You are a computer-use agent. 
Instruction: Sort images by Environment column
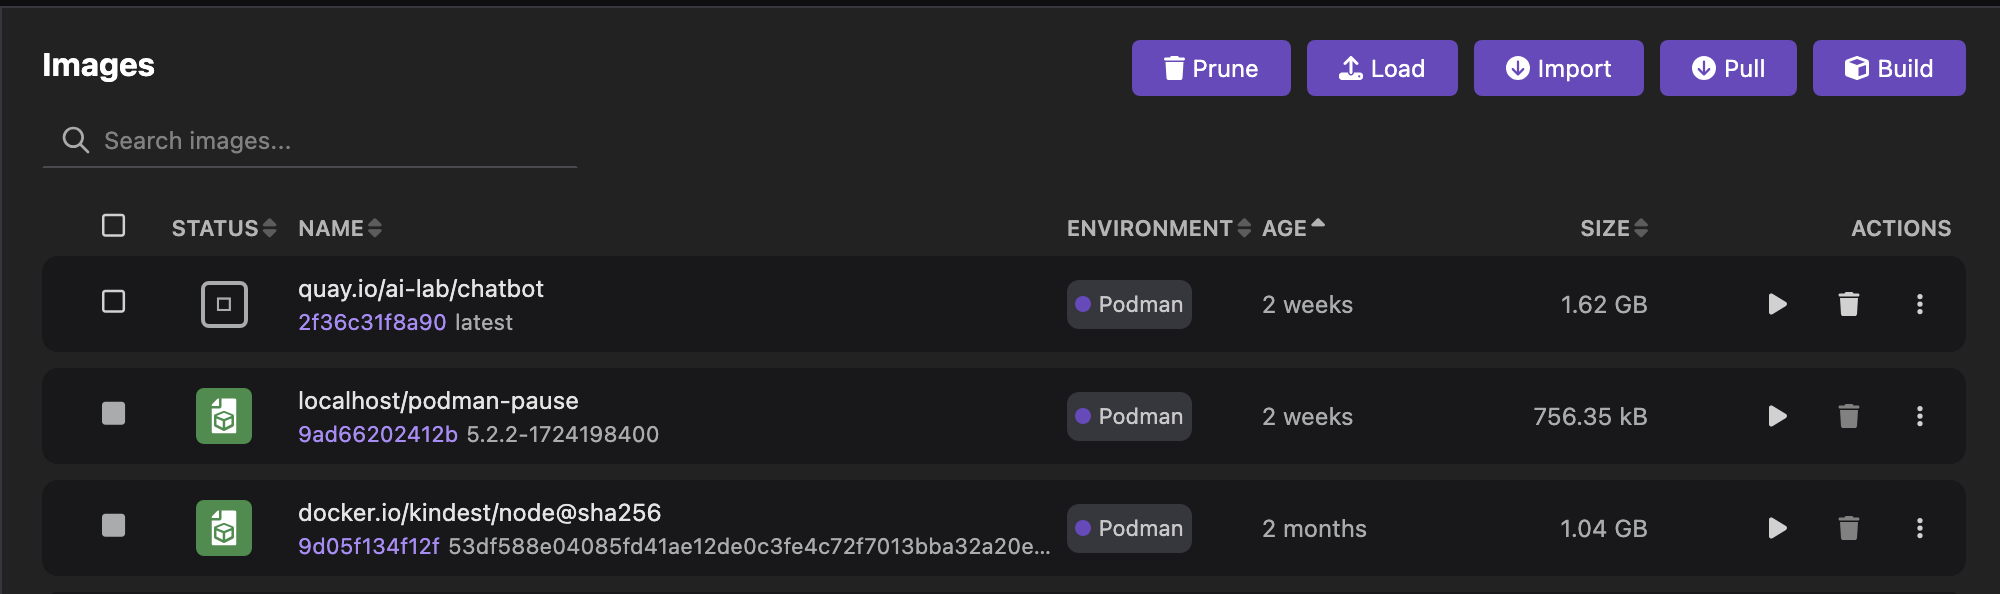1157,229
